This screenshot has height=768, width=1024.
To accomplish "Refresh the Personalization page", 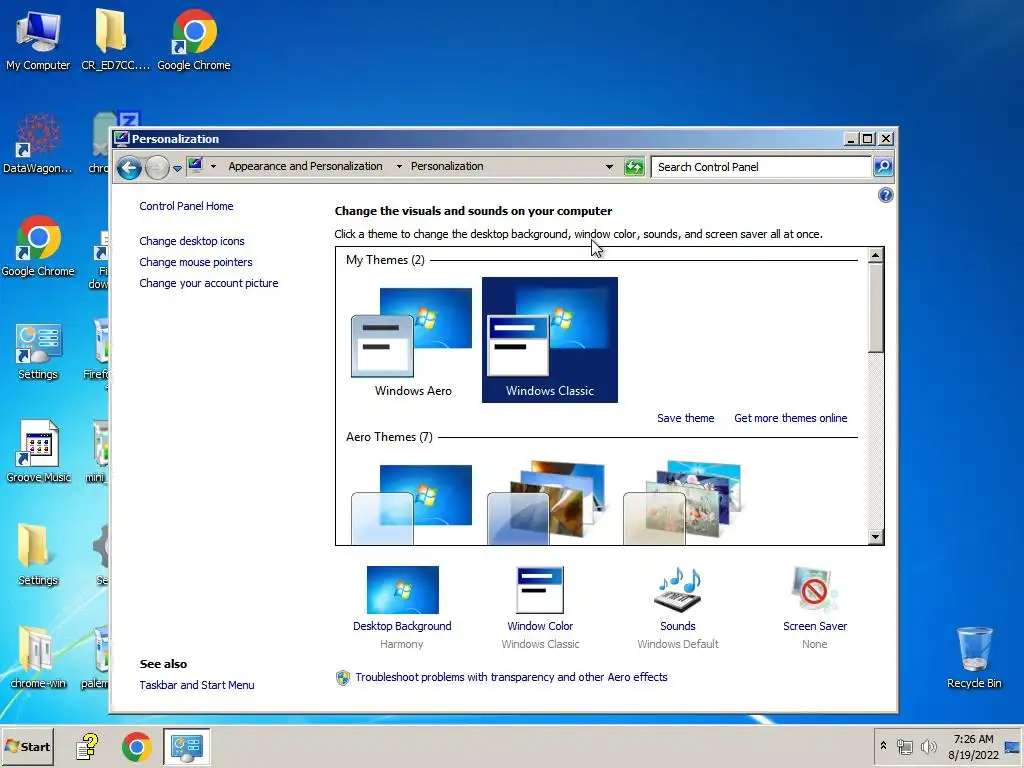I will coord(634,167).
